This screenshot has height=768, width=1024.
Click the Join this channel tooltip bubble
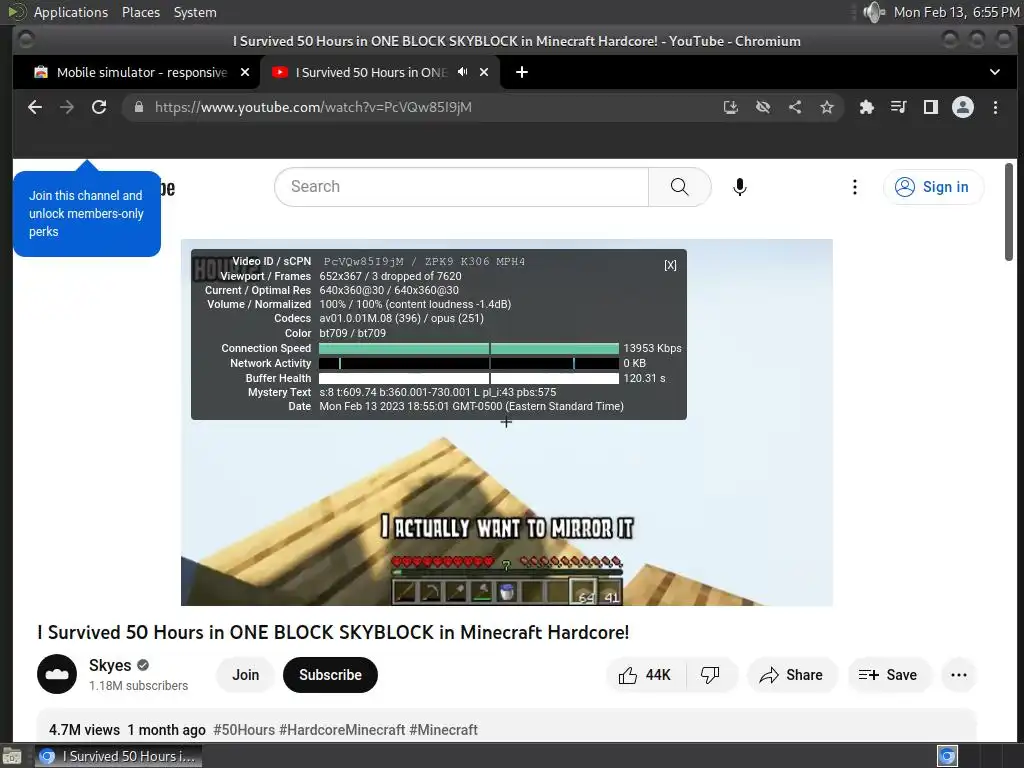[x=86, y=214]
